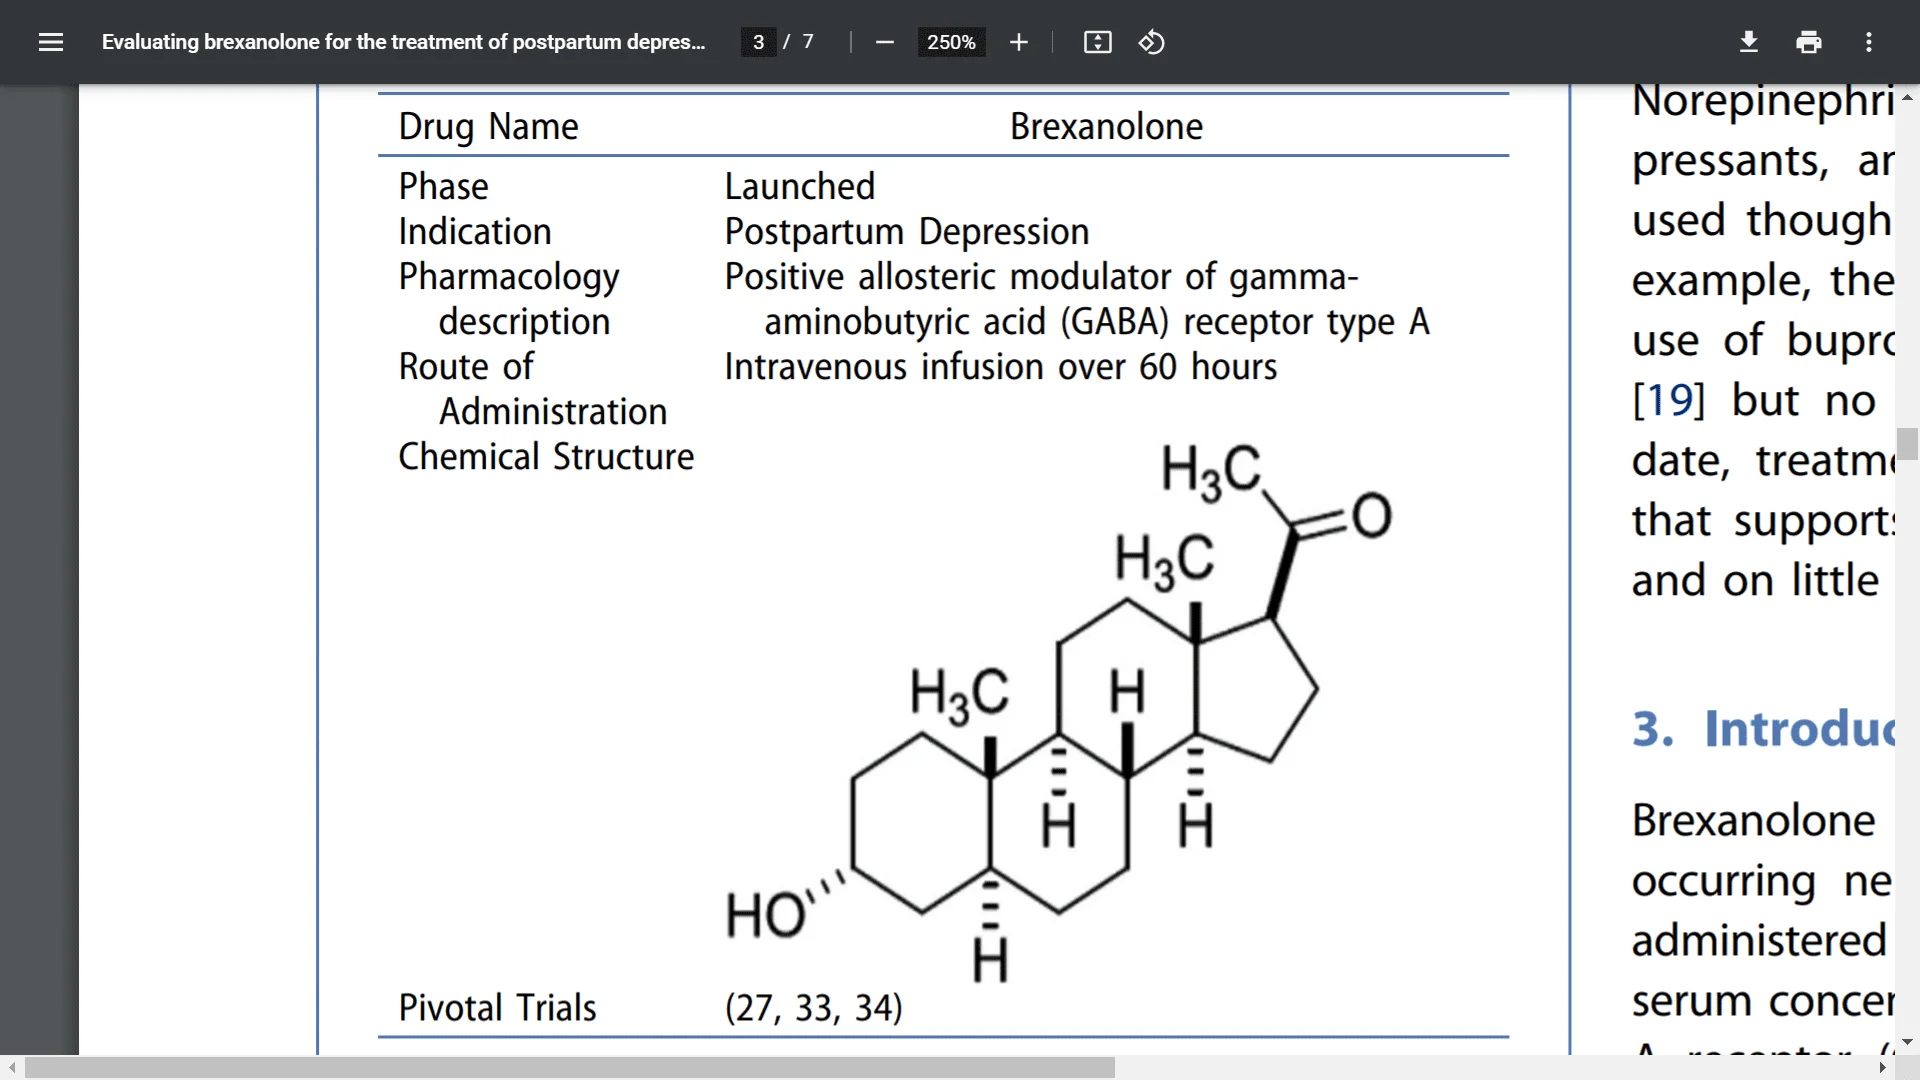Click 'Intravenous infusion over 60 hours' text

tap(1000, 367)
